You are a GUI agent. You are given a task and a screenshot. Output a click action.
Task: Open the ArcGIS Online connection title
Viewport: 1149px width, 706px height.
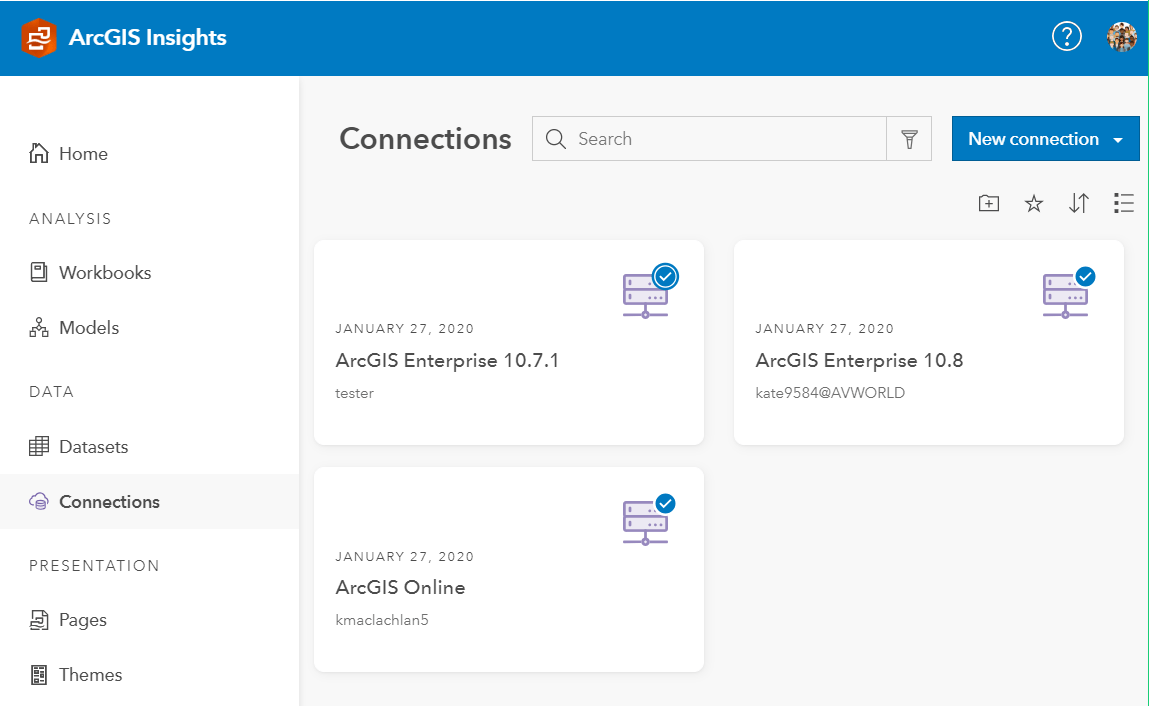(x=400, y=587)
